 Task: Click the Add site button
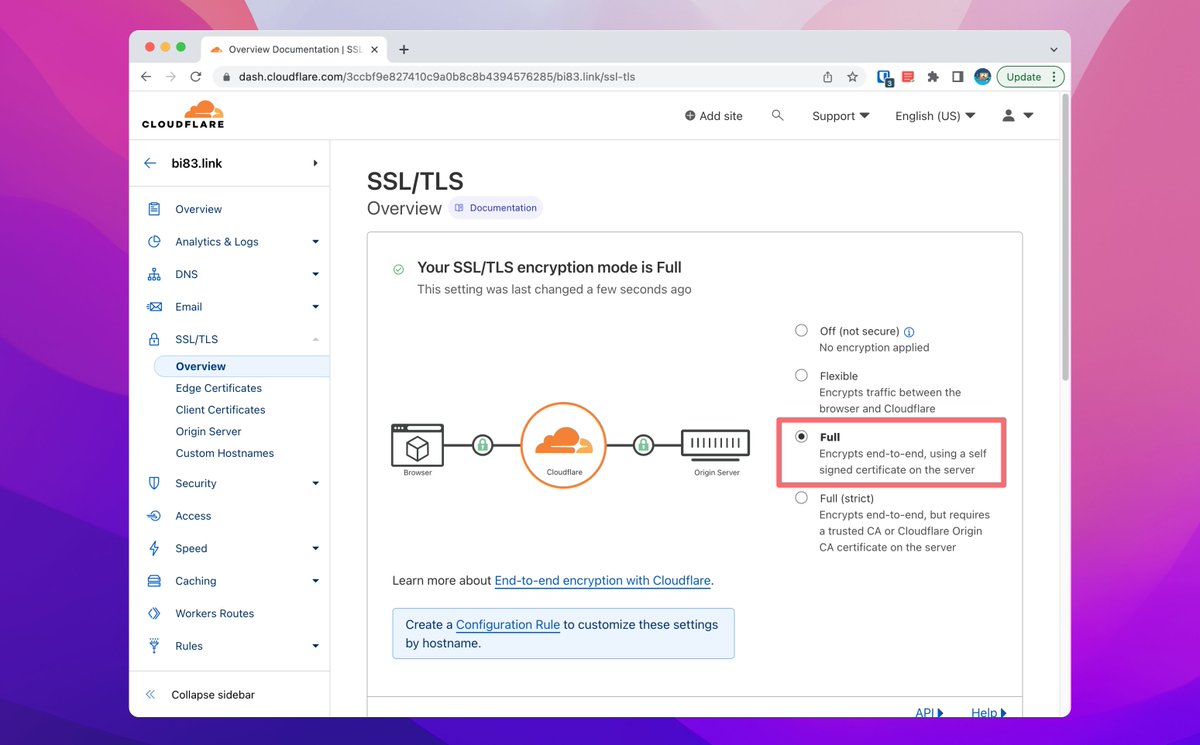pyautogui.click(x=713, y=116)
